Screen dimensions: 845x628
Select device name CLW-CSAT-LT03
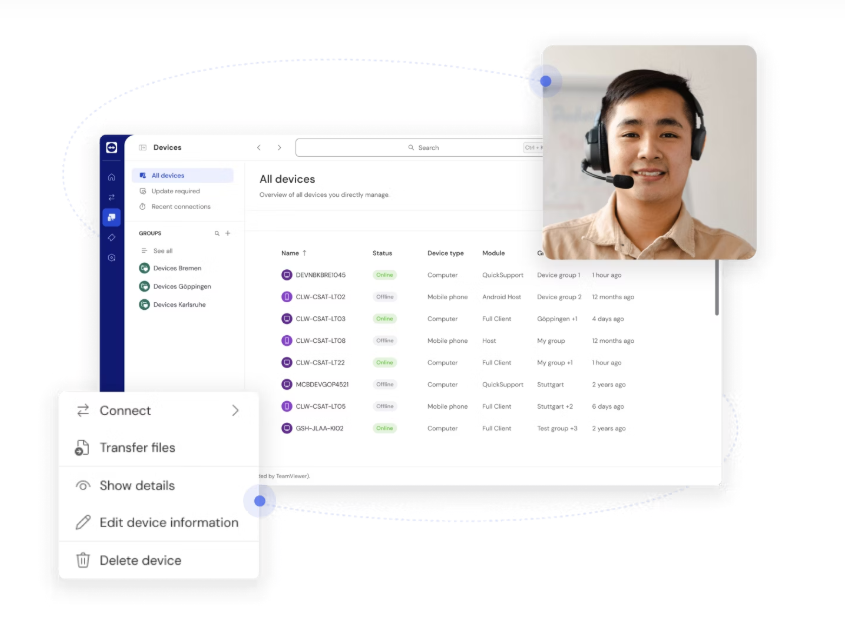321,319
